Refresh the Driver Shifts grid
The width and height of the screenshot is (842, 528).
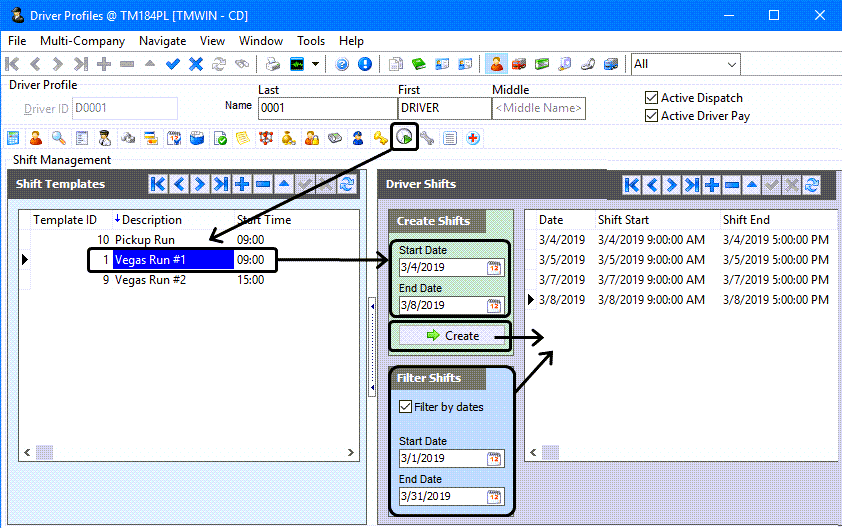812,185
